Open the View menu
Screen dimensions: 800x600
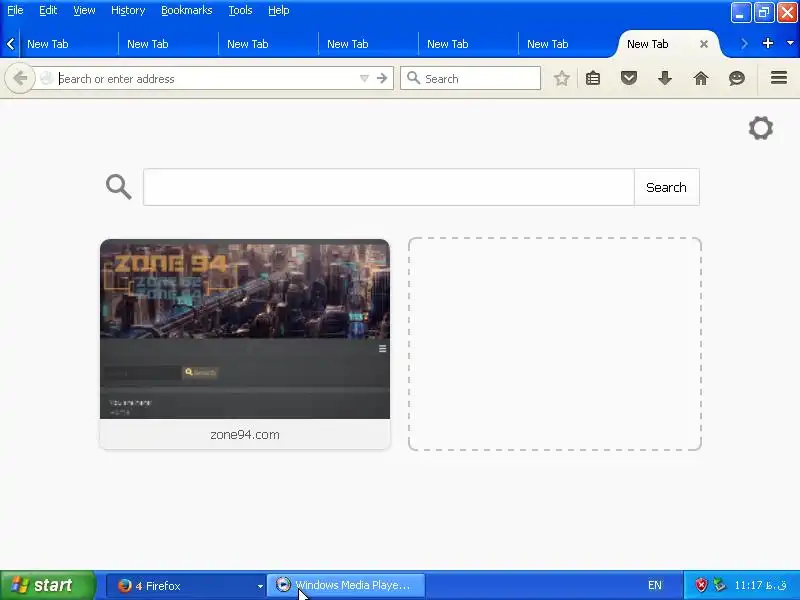tap(84, 10)
